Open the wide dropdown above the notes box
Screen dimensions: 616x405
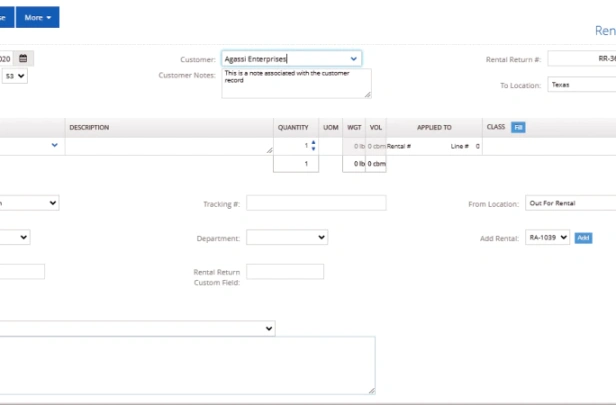(138, 328)
